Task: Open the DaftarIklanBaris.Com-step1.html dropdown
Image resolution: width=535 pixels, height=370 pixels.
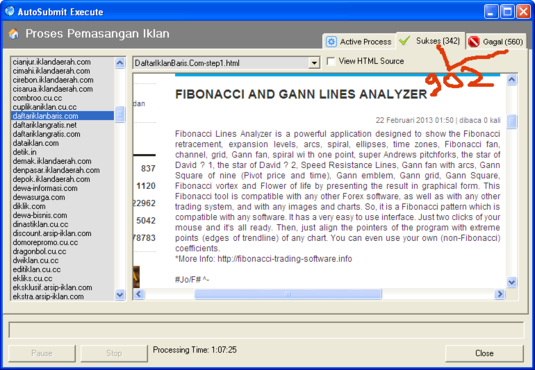Action: coord(314,63)
